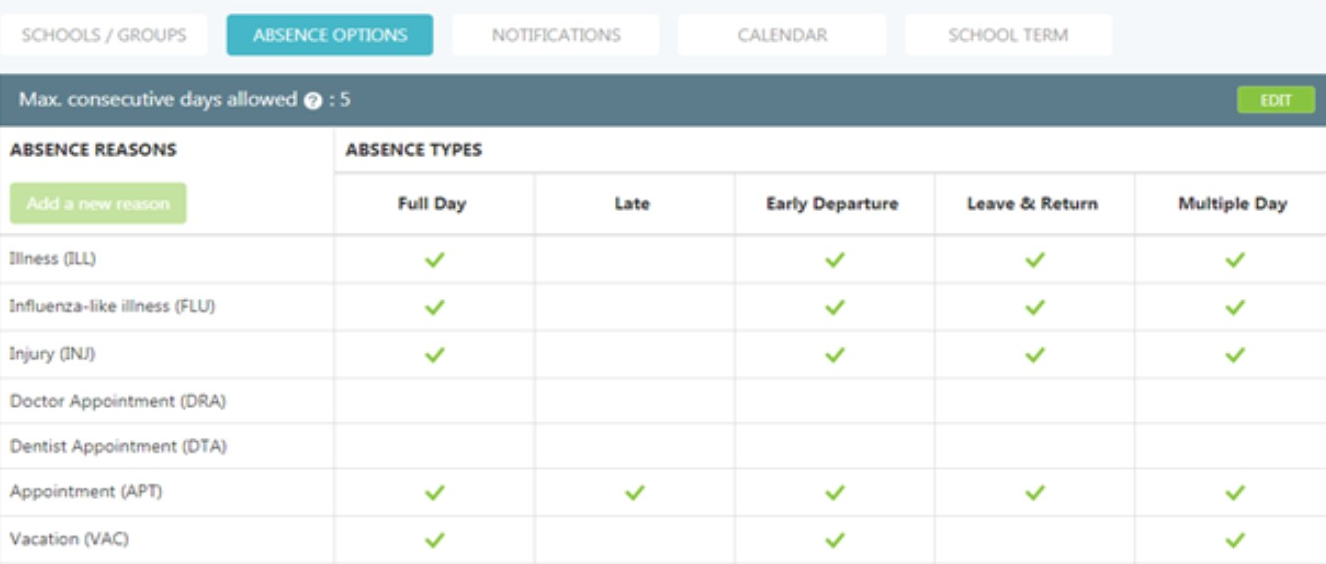Image resolution: width=1326 pixels, height=564 pixels.
Task: Click Influenza-like illness Early Departure checkmark
Action: click(x=835, y=307)
